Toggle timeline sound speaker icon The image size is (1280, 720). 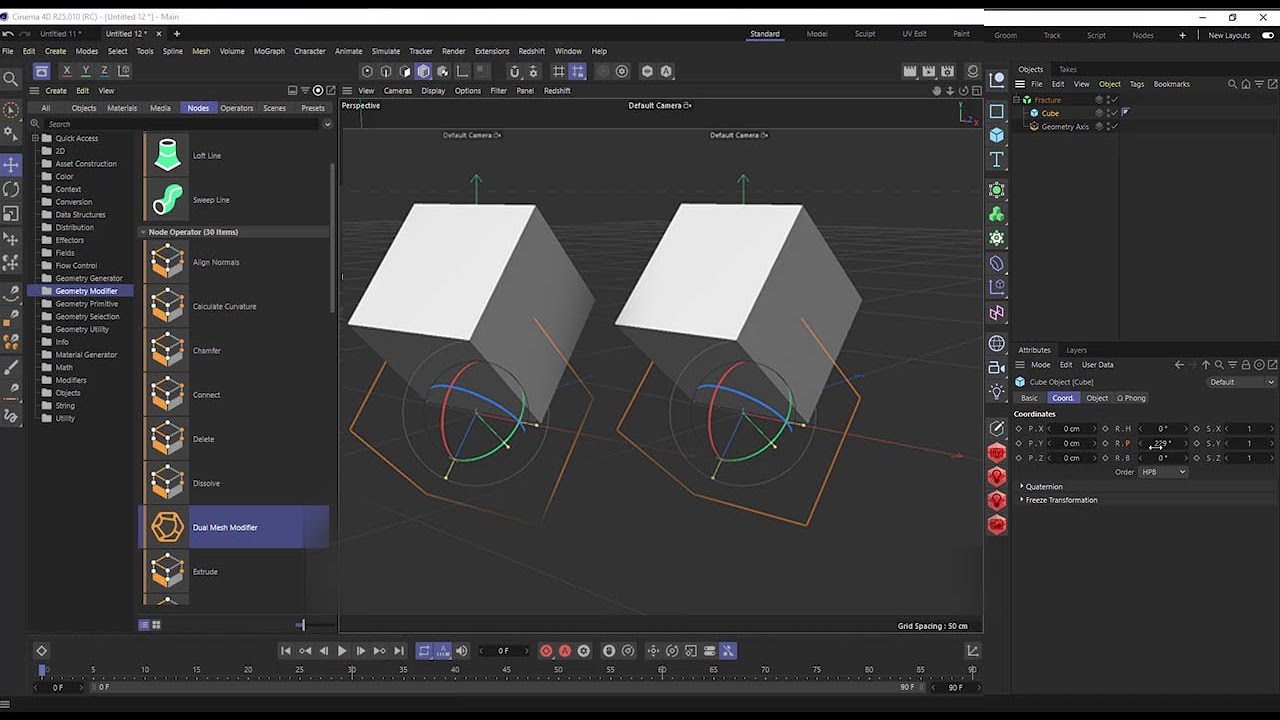point(462,651)
